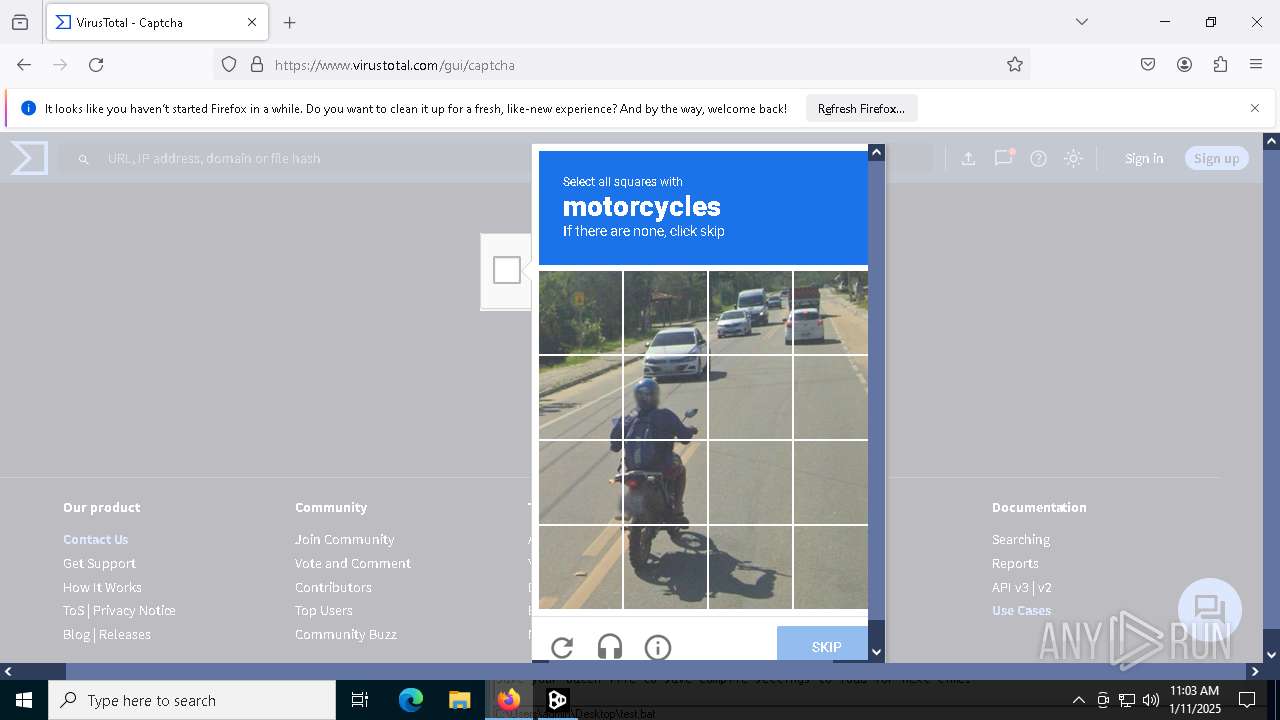The height and width of the screenshot is (720, 1280).
Task: Open the list all tabs dropdown
Action: pos(1081,22)
